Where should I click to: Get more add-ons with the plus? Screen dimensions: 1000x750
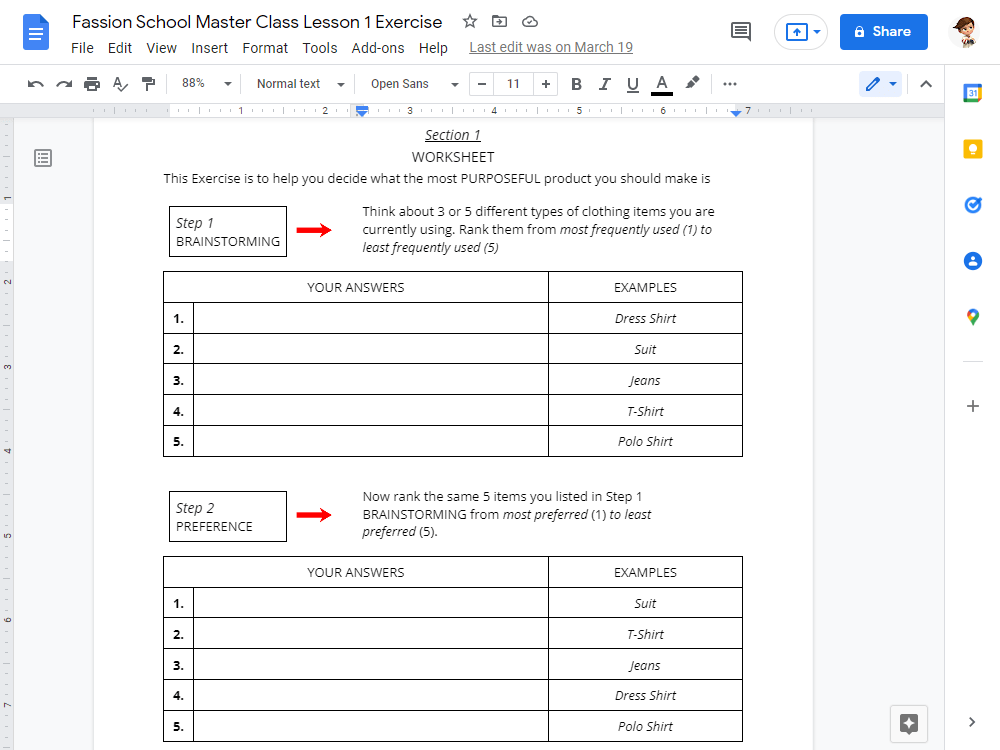click(x=973, y=406)
